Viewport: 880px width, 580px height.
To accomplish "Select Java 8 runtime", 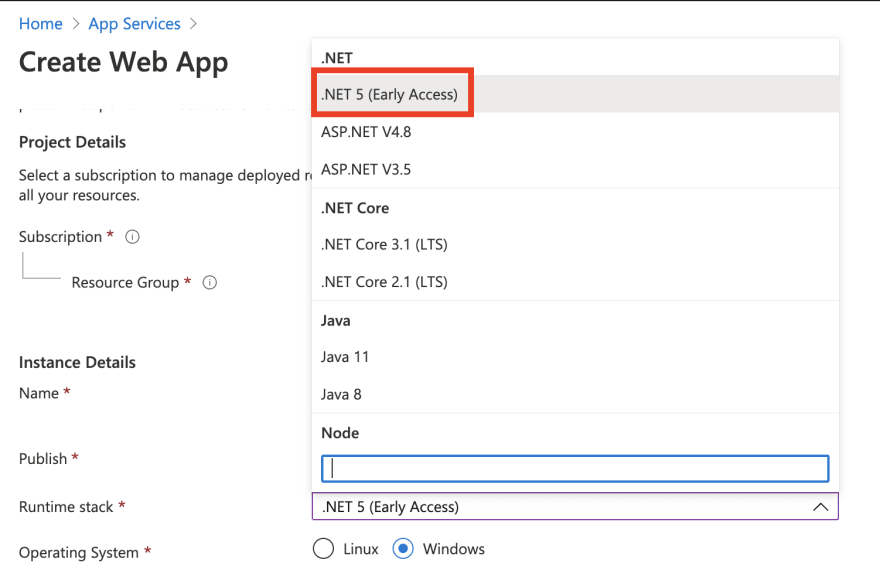I will 575,395.
